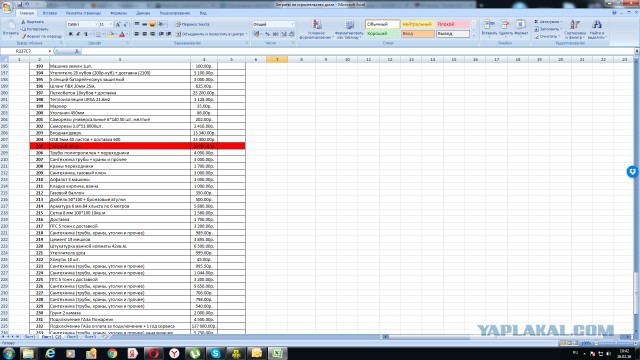The image size is (640, 360).
Task: Switch to Вид ribbon tab
Action: point(203,13)
